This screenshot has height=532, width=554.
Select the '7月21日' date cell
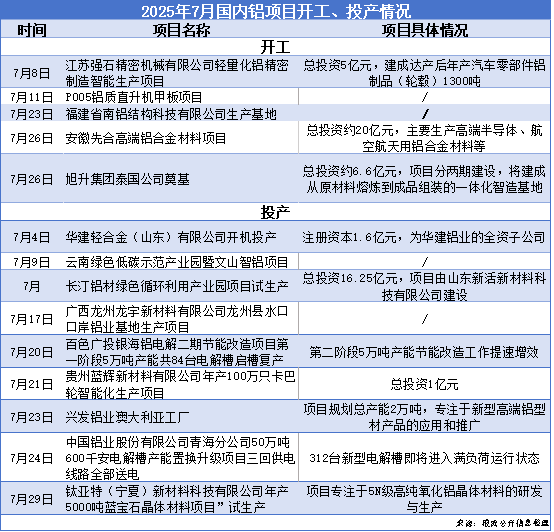[32, 384]
